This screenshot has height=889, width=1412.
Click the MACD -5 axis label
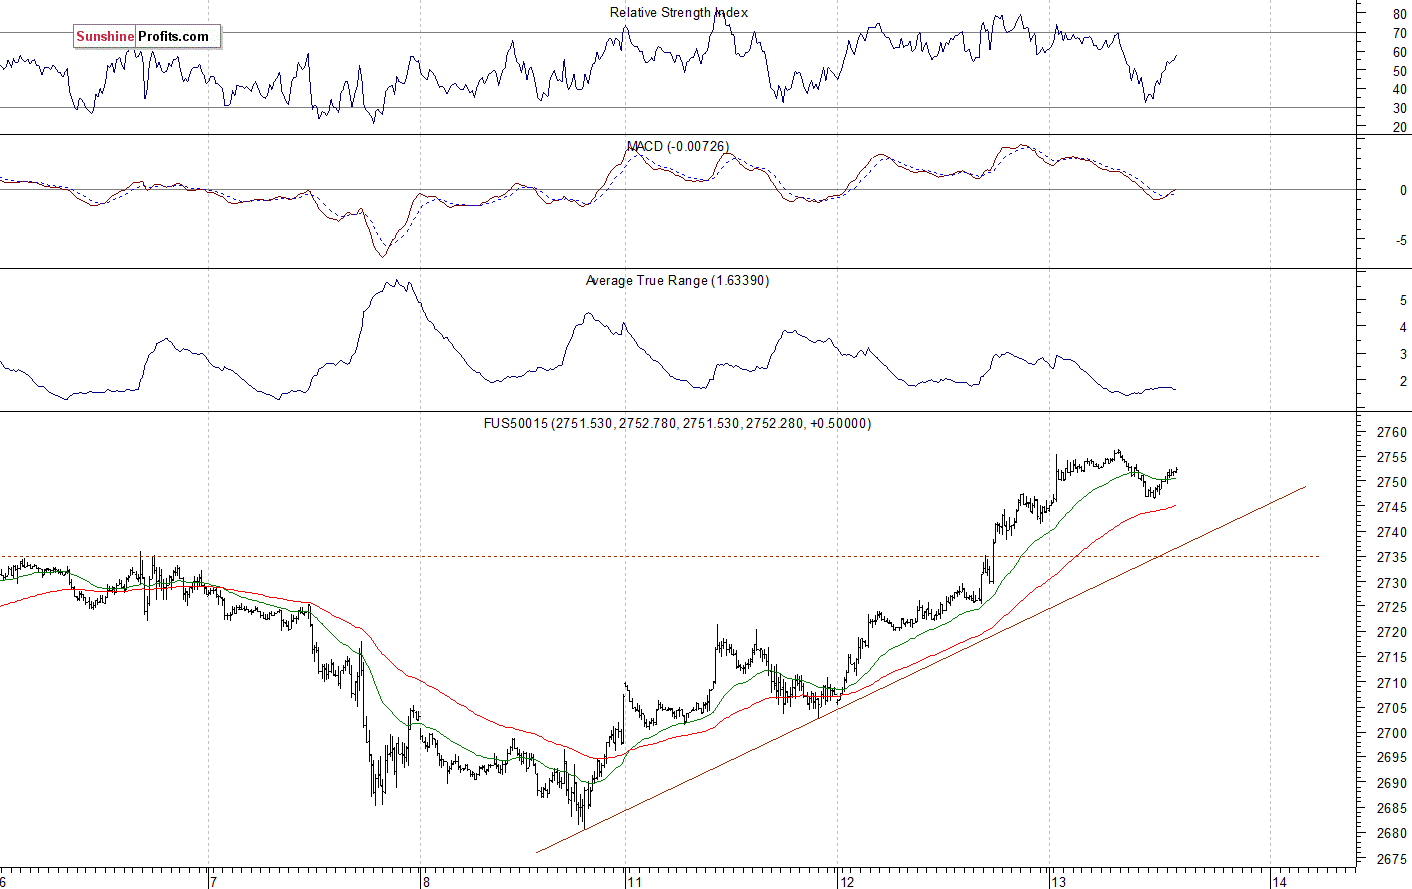pos(1400,241)
